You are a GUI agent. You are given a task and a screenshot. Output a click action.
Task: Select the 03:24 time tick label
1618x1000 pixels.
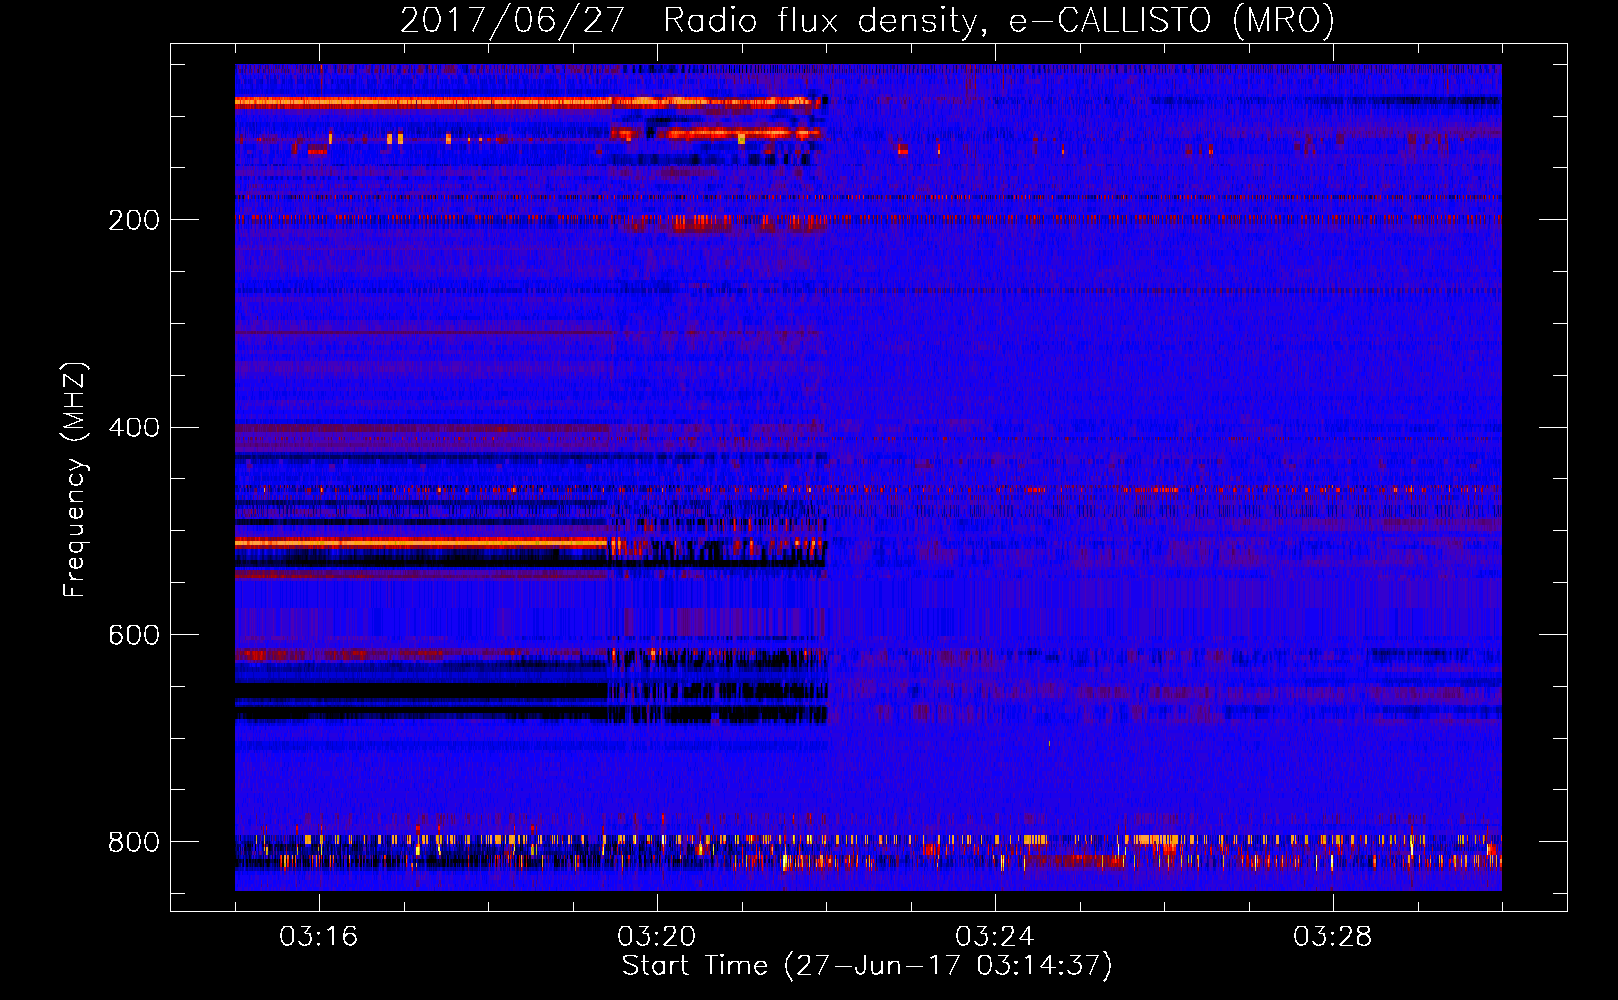click(995, 937)
